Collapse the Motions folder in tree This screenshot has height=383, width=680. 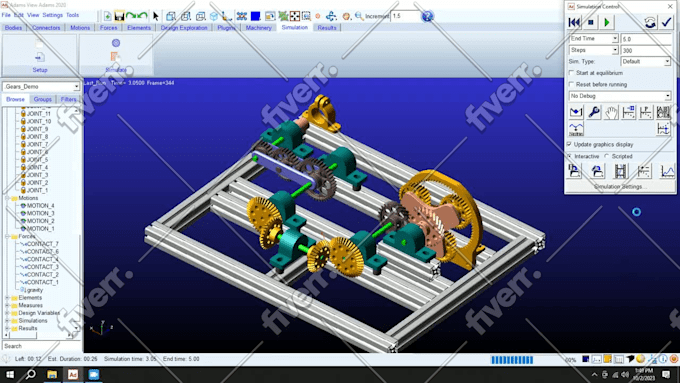7,198
